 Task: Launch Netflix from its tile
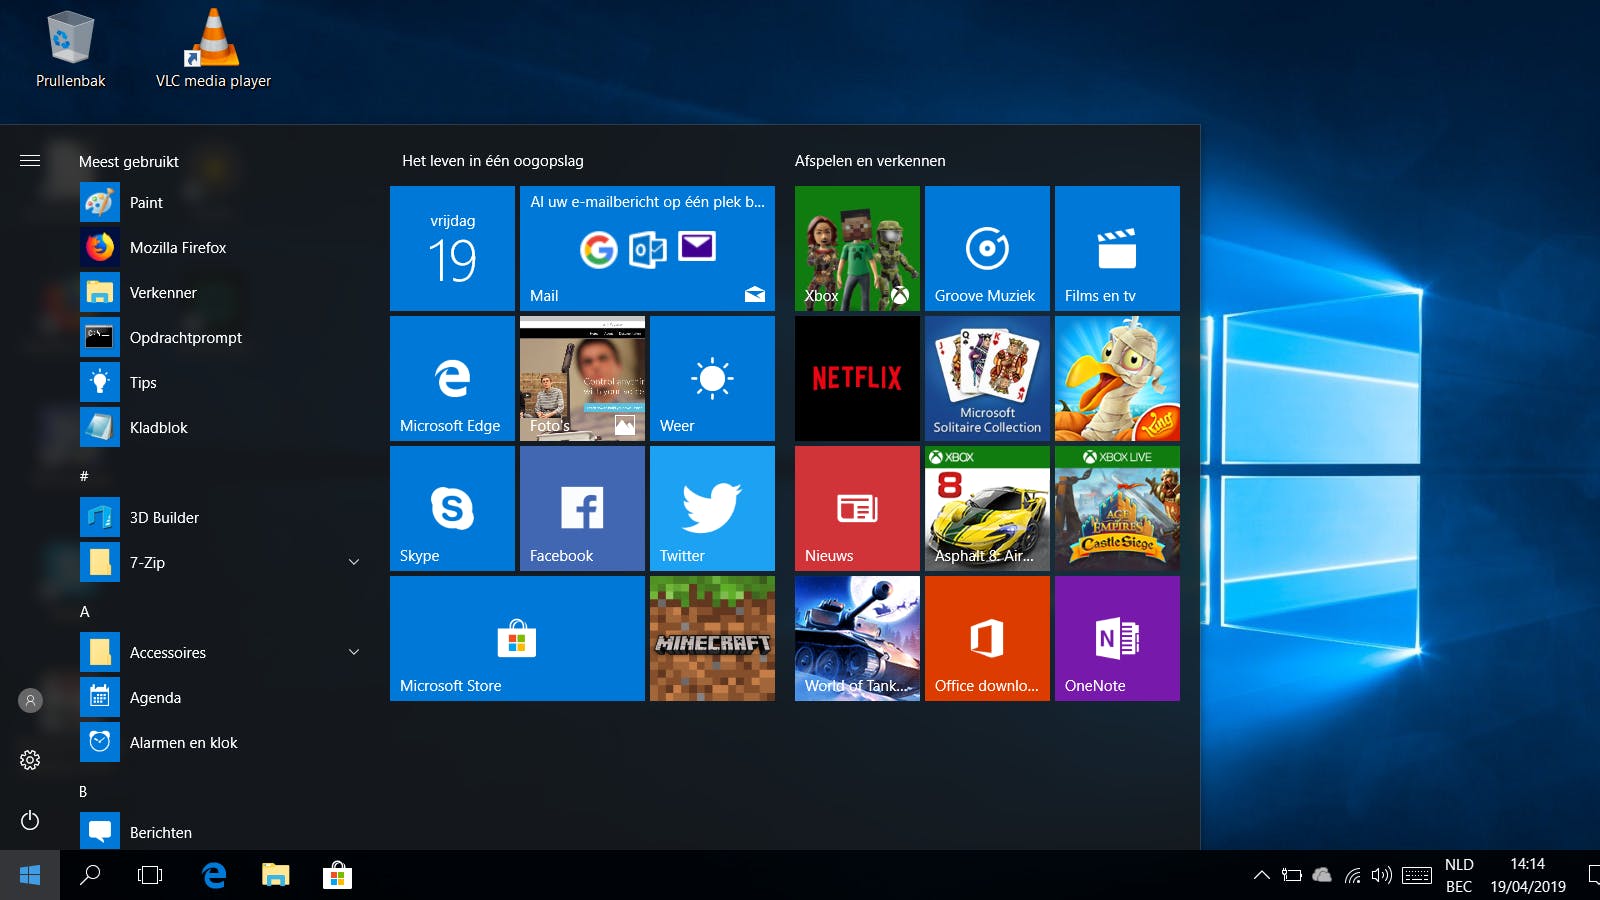[857, 378]
